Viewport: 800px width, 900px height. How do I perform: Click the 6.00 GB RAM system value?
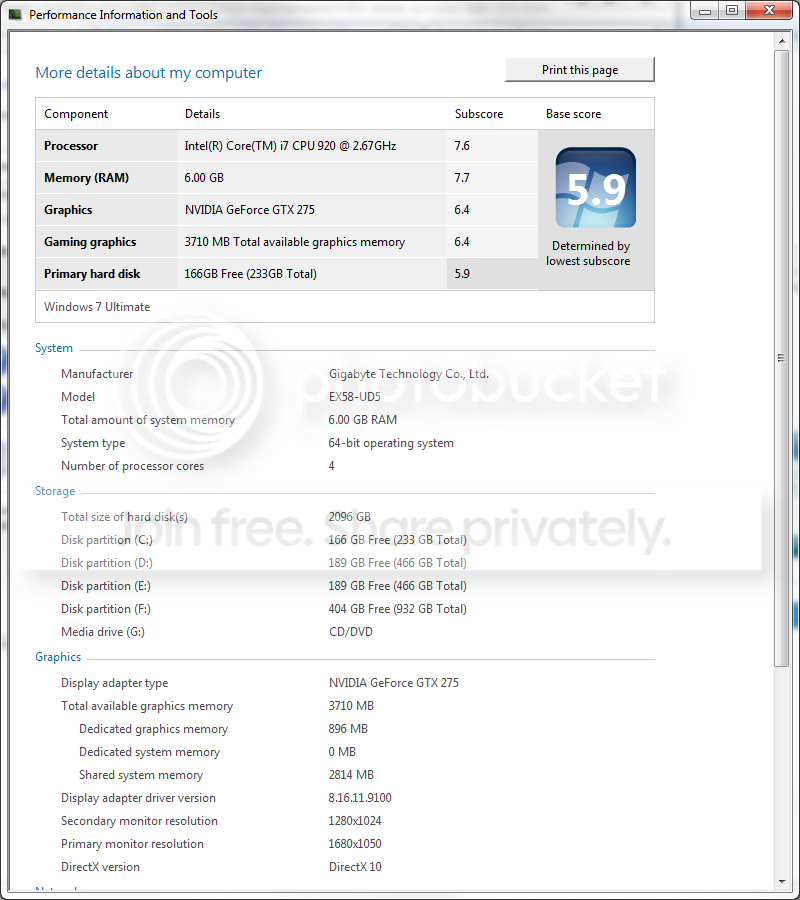click(x=363, y=420)
